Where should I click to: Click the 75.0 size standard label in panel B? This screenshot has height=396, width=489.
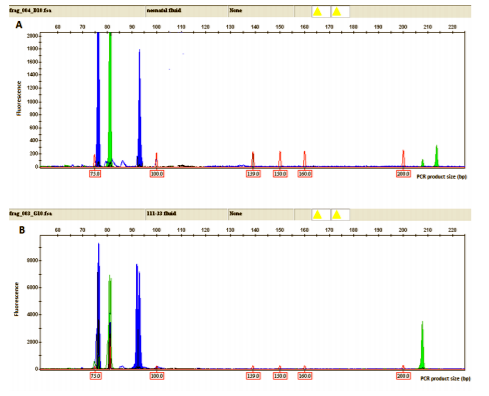click(95, 376)
